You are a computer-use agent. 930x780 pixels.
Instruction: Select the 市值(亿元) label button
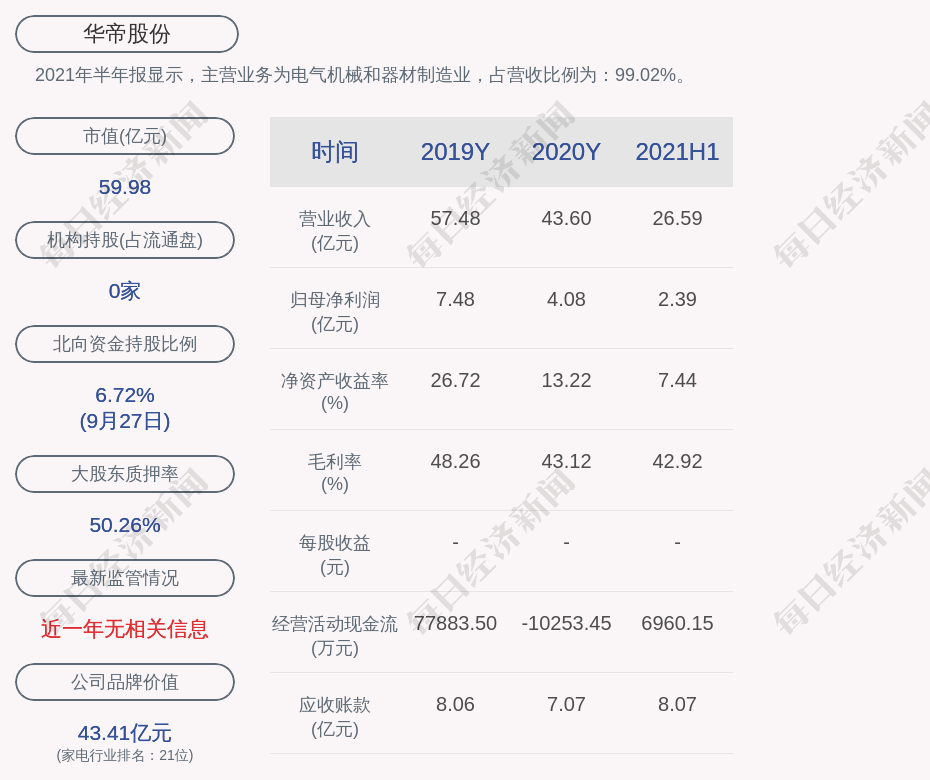click(125, 136)
